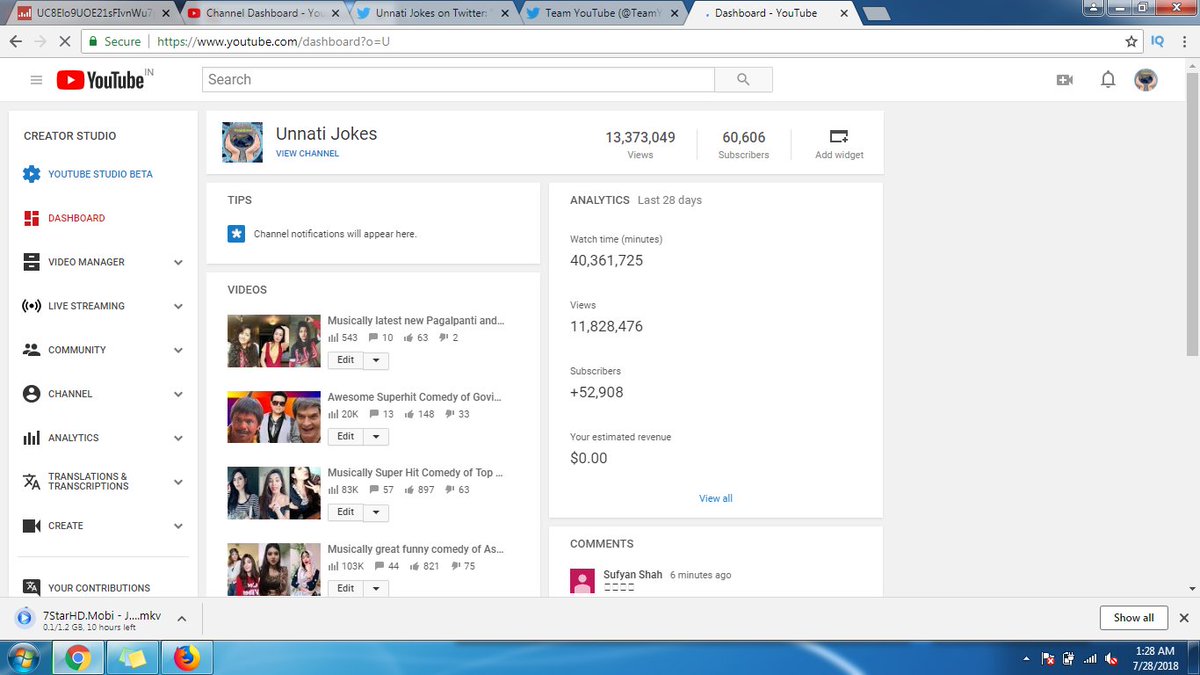Open the new tab button

coord(876,14)
